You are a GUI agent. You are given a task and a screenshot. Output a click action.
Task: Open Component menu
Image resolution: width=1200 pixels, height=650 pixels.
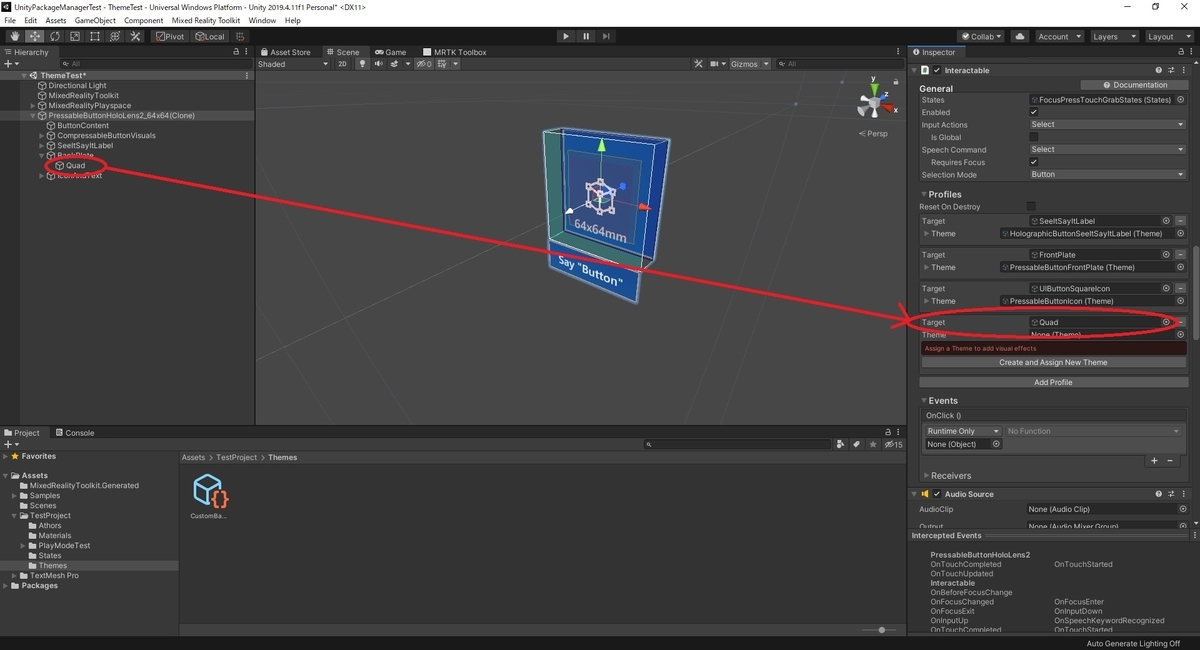pos(143,20)
